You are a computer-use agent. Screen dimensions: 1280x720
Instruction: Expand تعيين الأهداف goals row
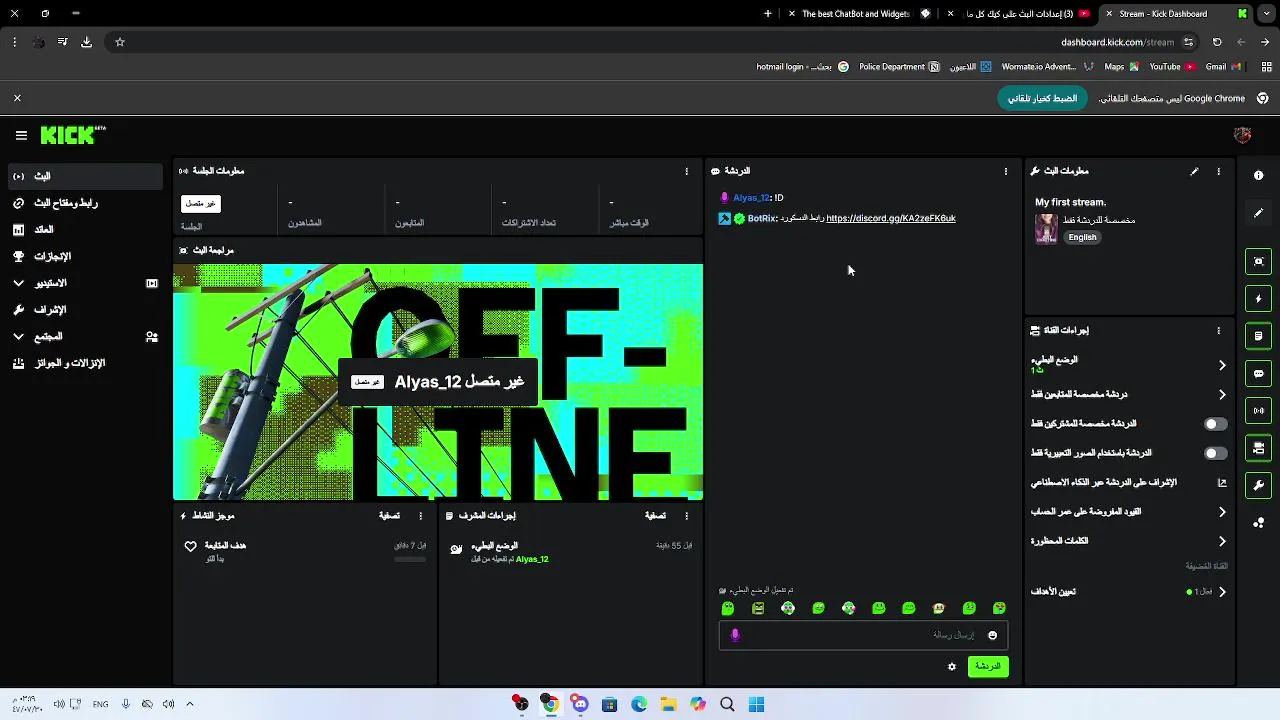(x=1128, y=592)
